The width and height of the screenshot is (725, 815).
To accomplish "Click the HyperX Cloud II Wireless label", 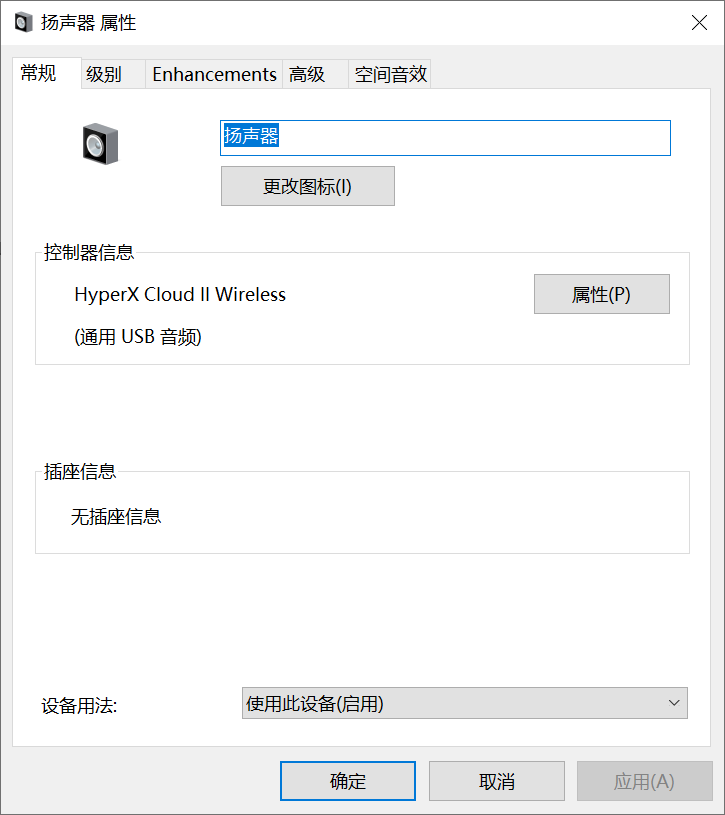I will (180, 294).
